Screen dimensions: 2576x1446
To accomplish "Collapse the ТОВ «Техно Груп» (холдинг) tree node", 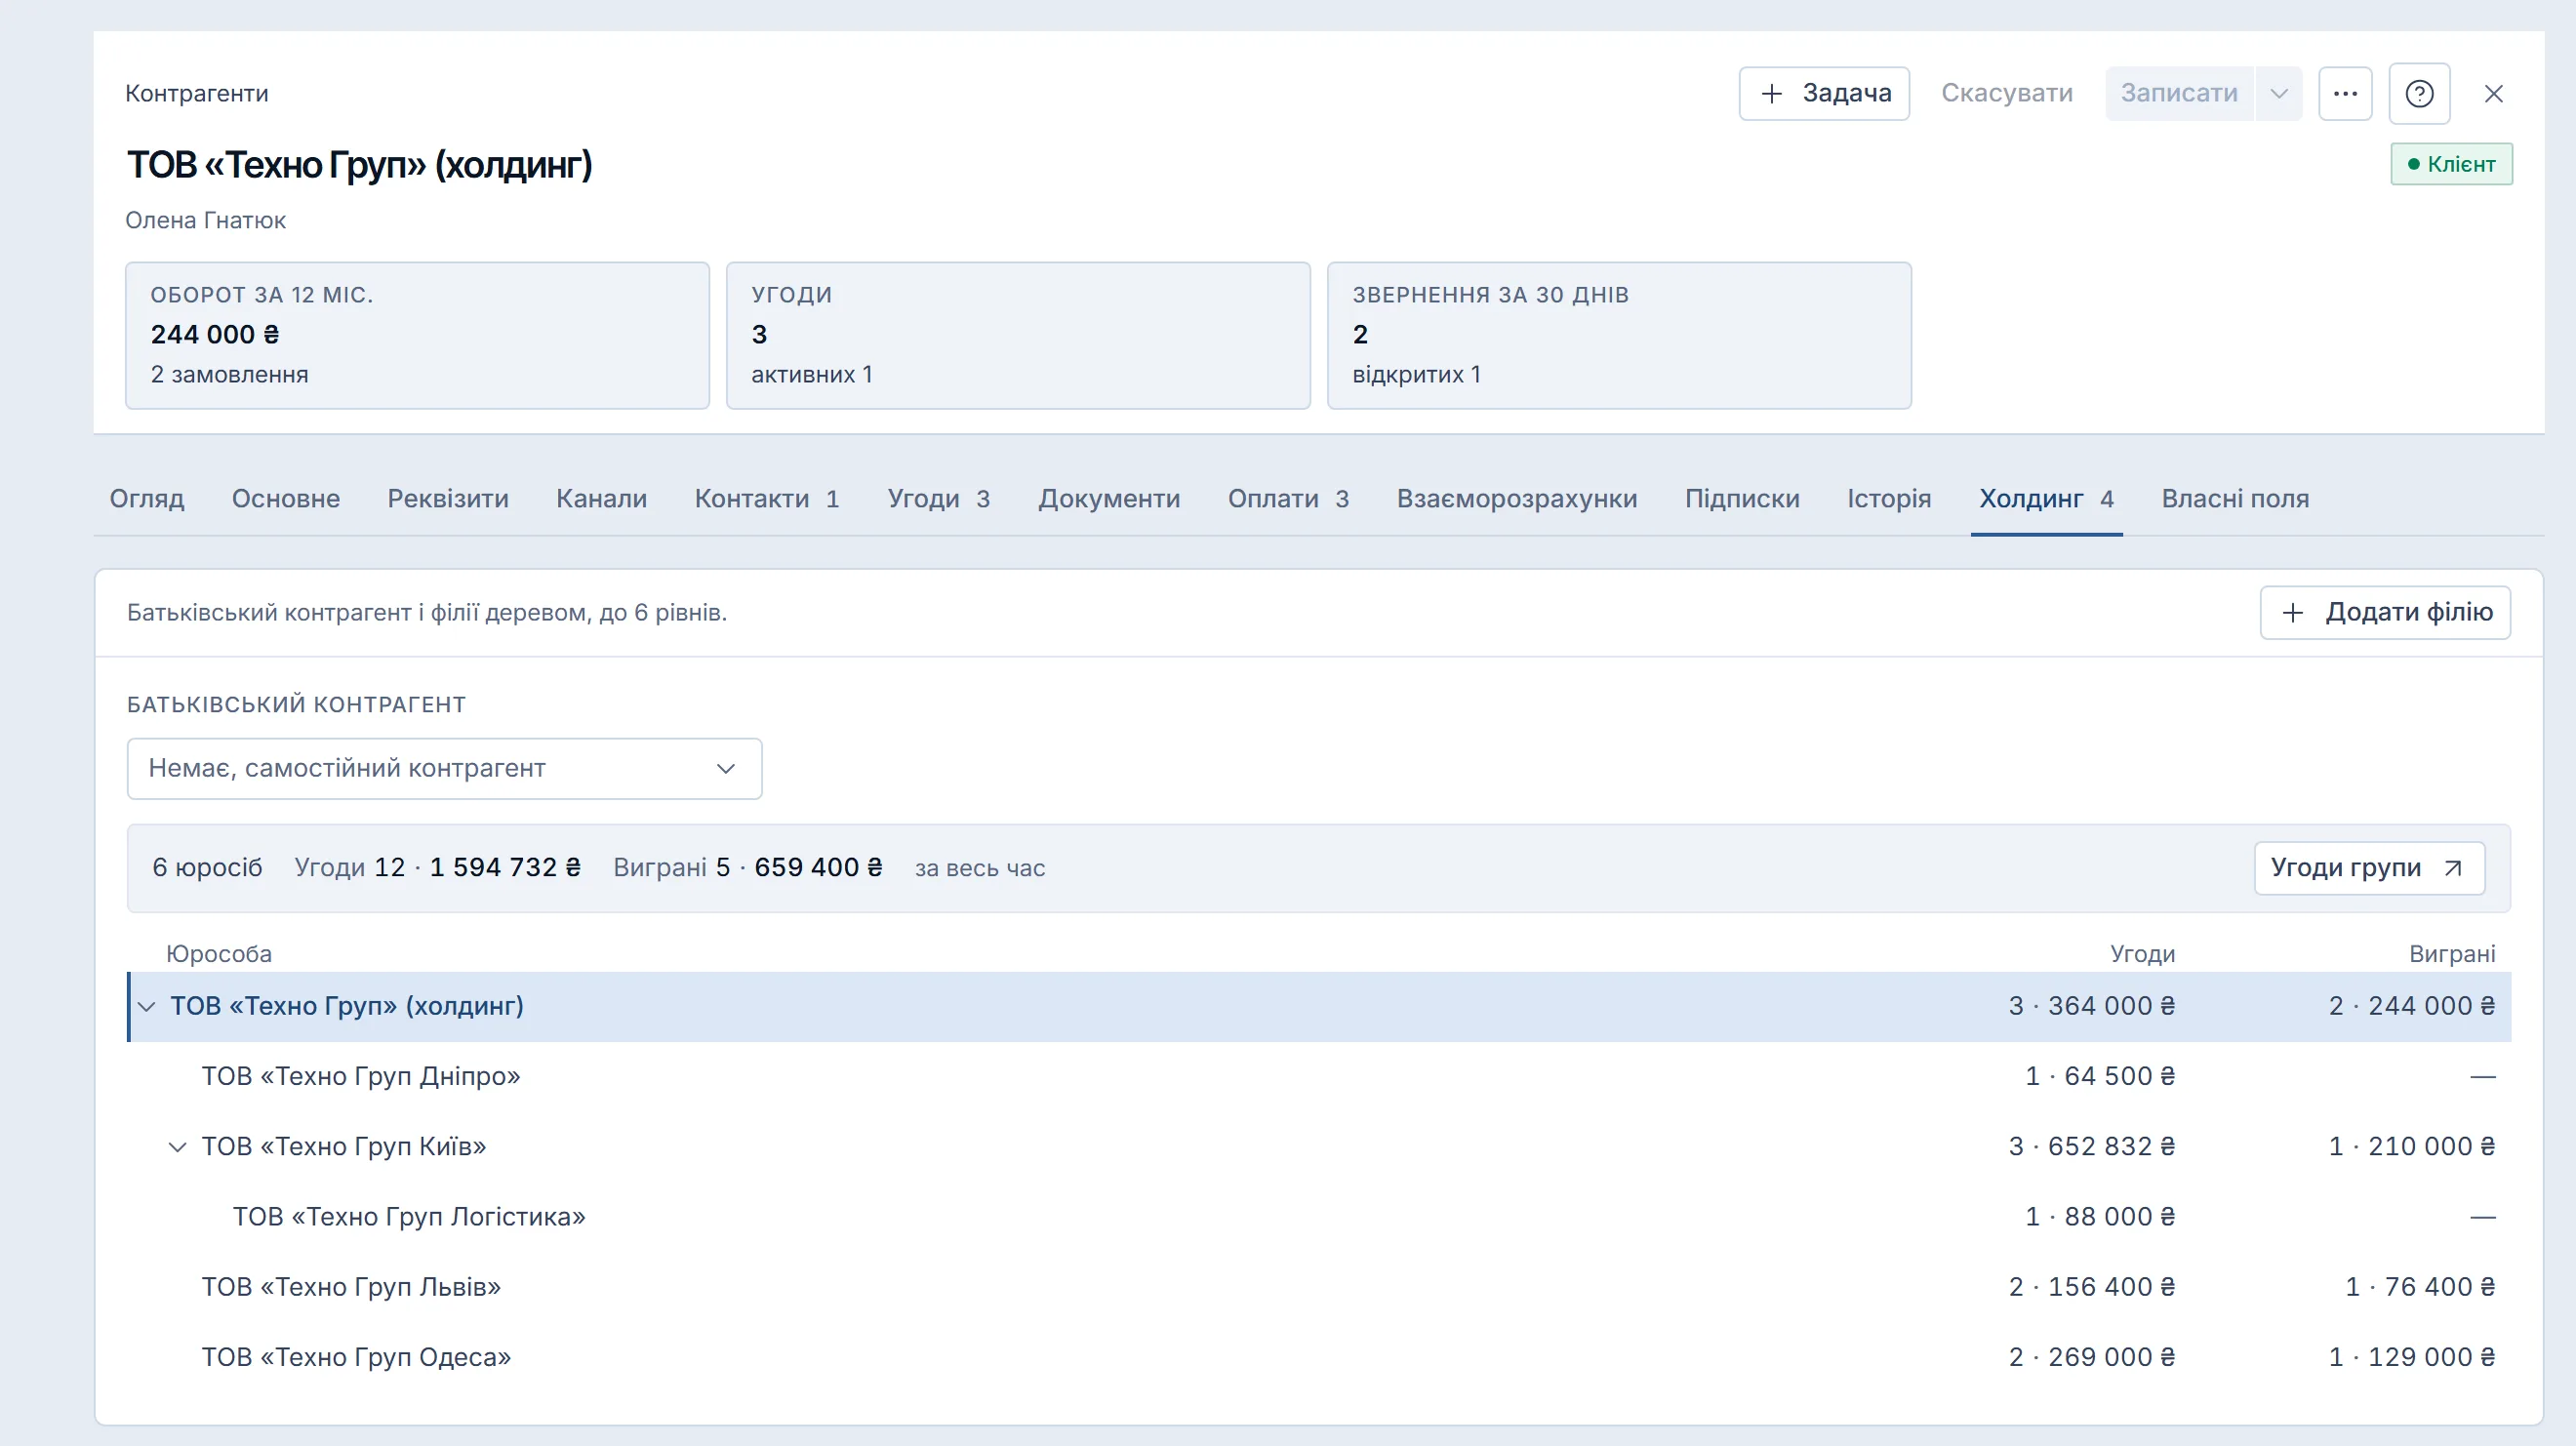I will click(x=147, y=1006).
